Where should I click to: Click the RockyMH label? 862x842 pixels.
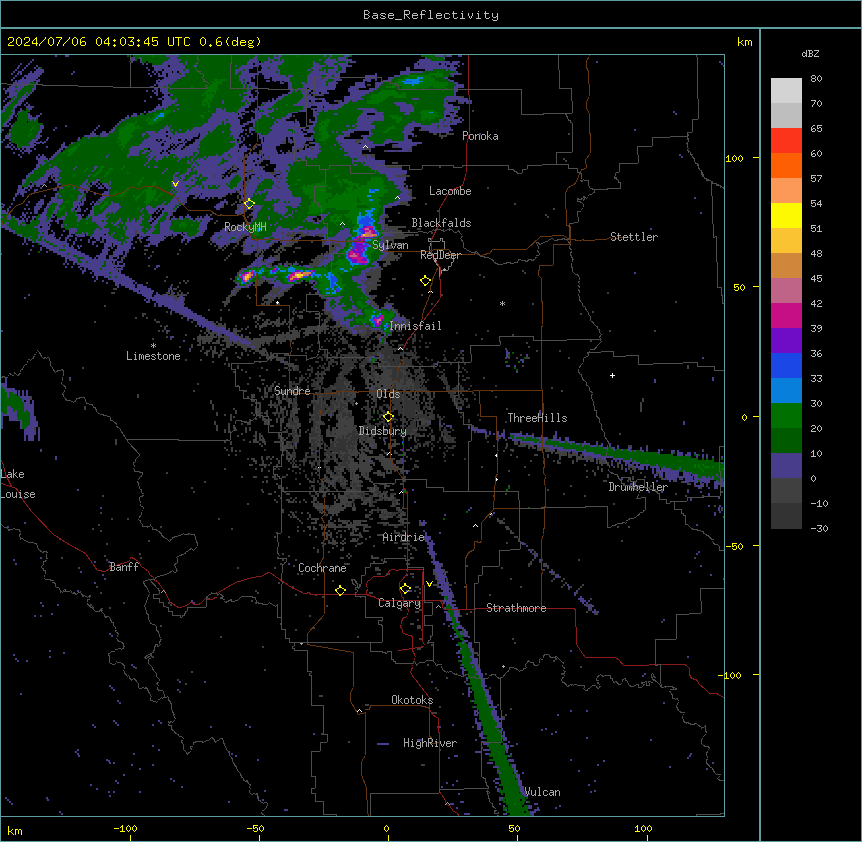click(245, 227)
